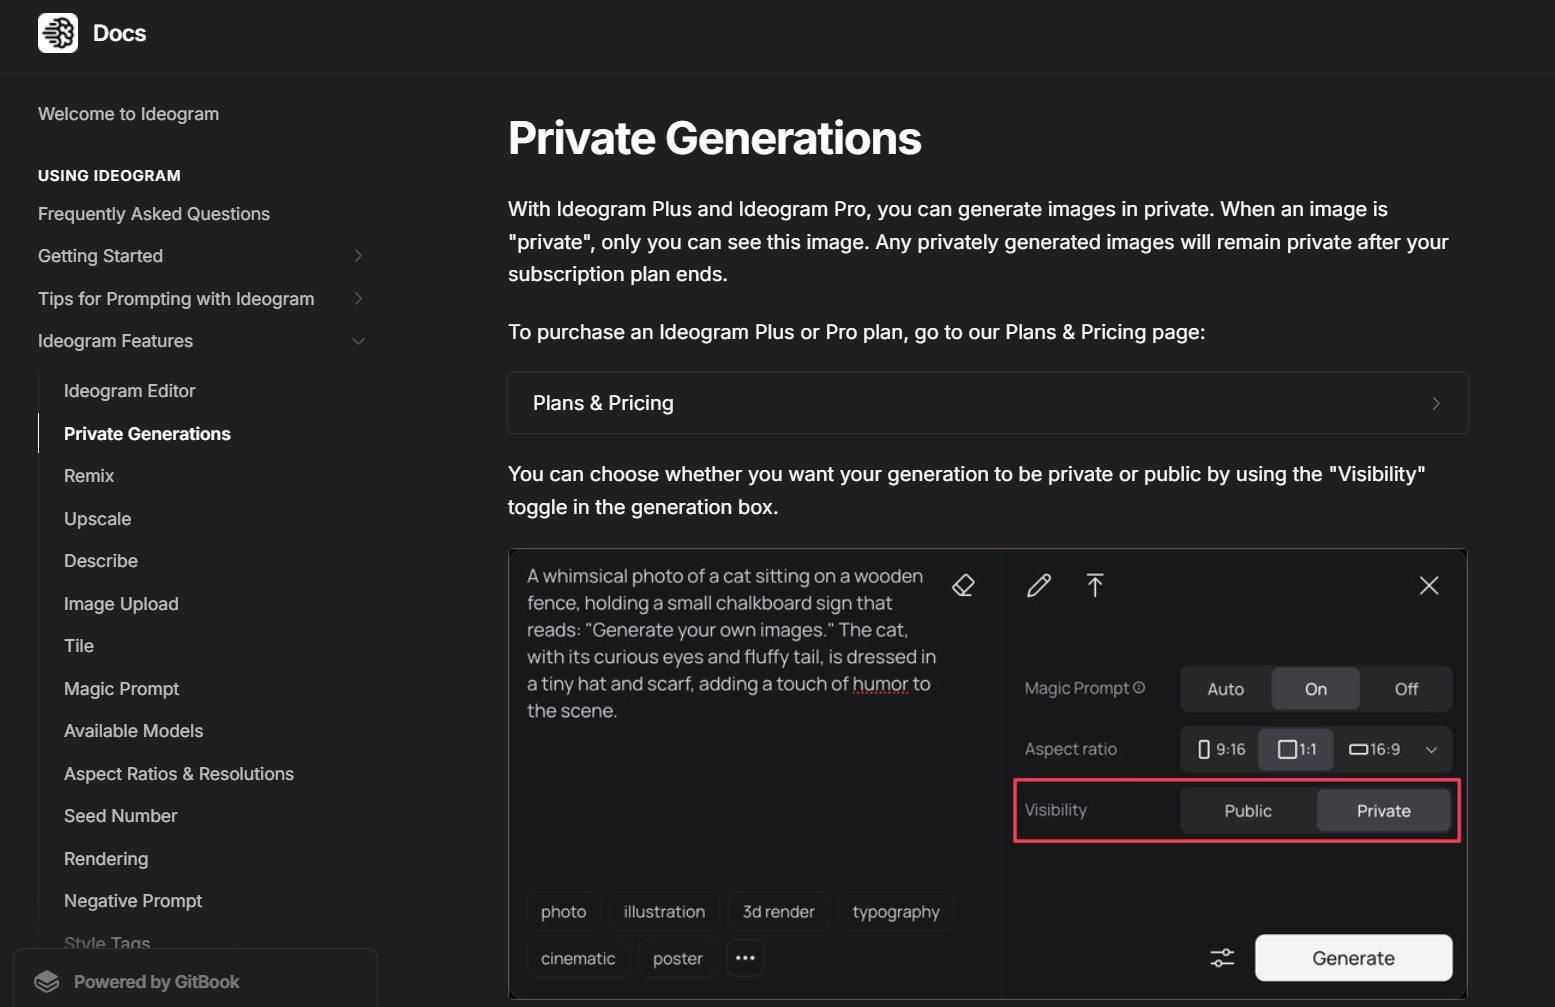Image resolution: width=1555 pixels, height=1007 pixels.
Task: Set Magic Prompt to Off
Action: [1405, 688]
